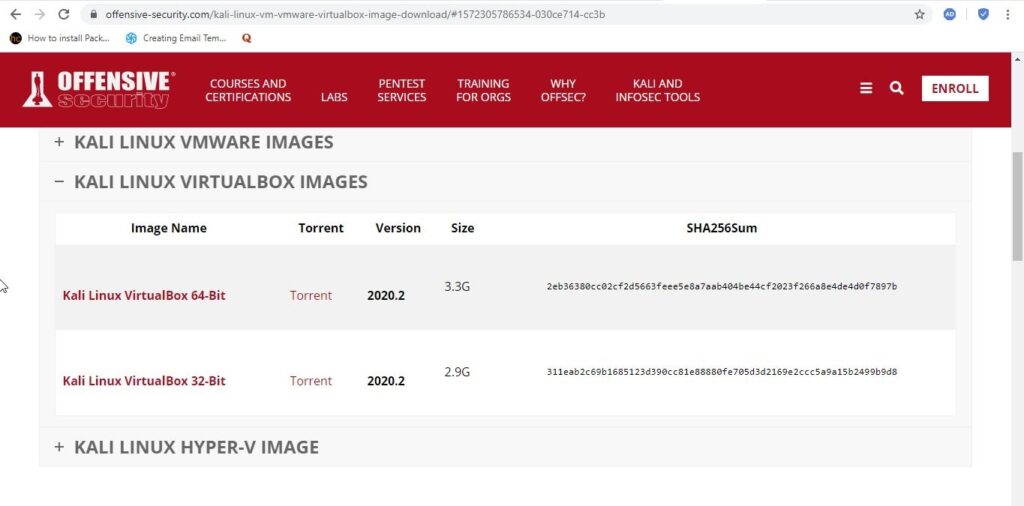
Task: Click the Version column header
Action: tap(398, 228)
